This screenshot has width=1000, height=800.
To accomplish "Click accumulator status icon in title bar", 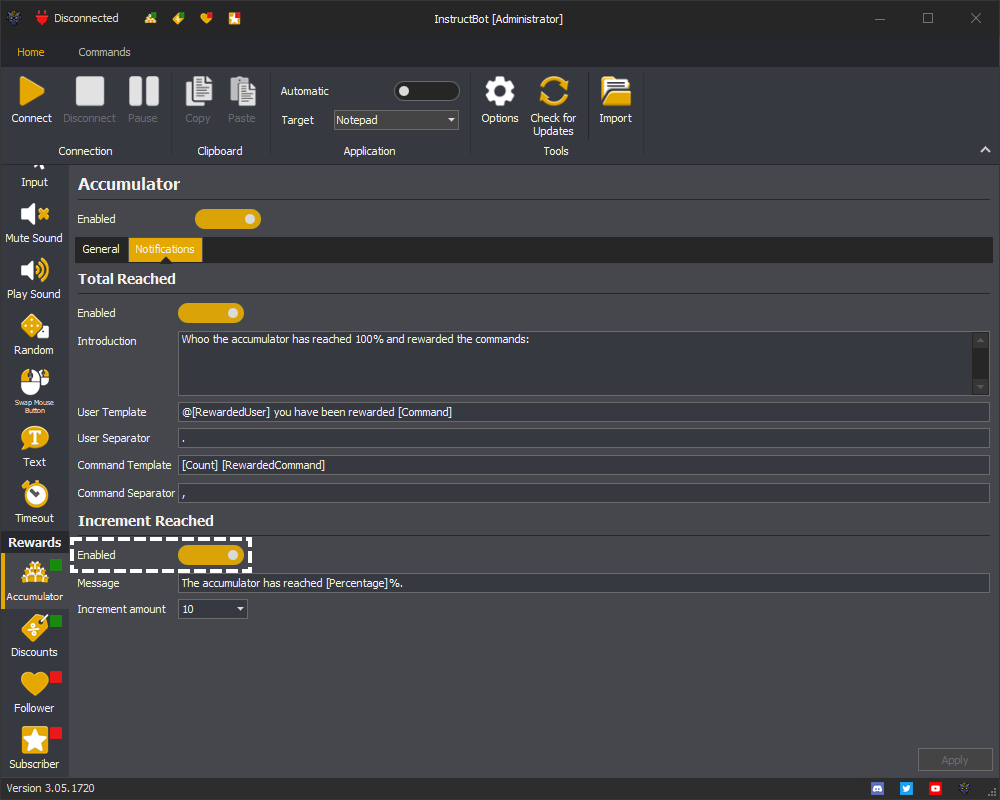I will [151, 19].
